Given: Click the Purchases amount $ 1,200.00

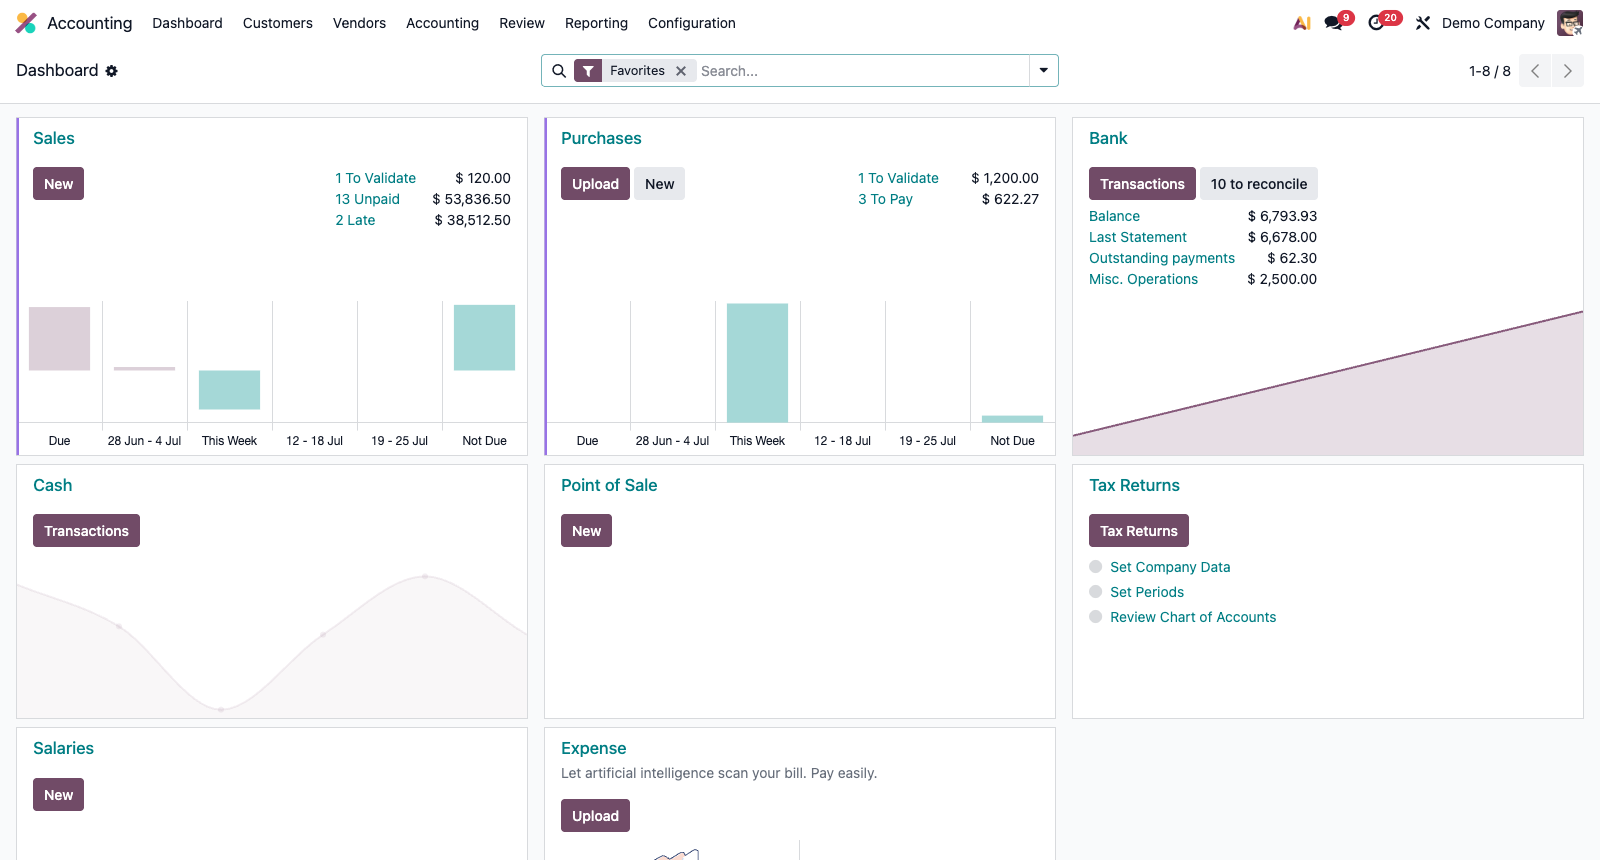Looking at the screenshot, I should pyautogui.click(x=1005, y=178).
